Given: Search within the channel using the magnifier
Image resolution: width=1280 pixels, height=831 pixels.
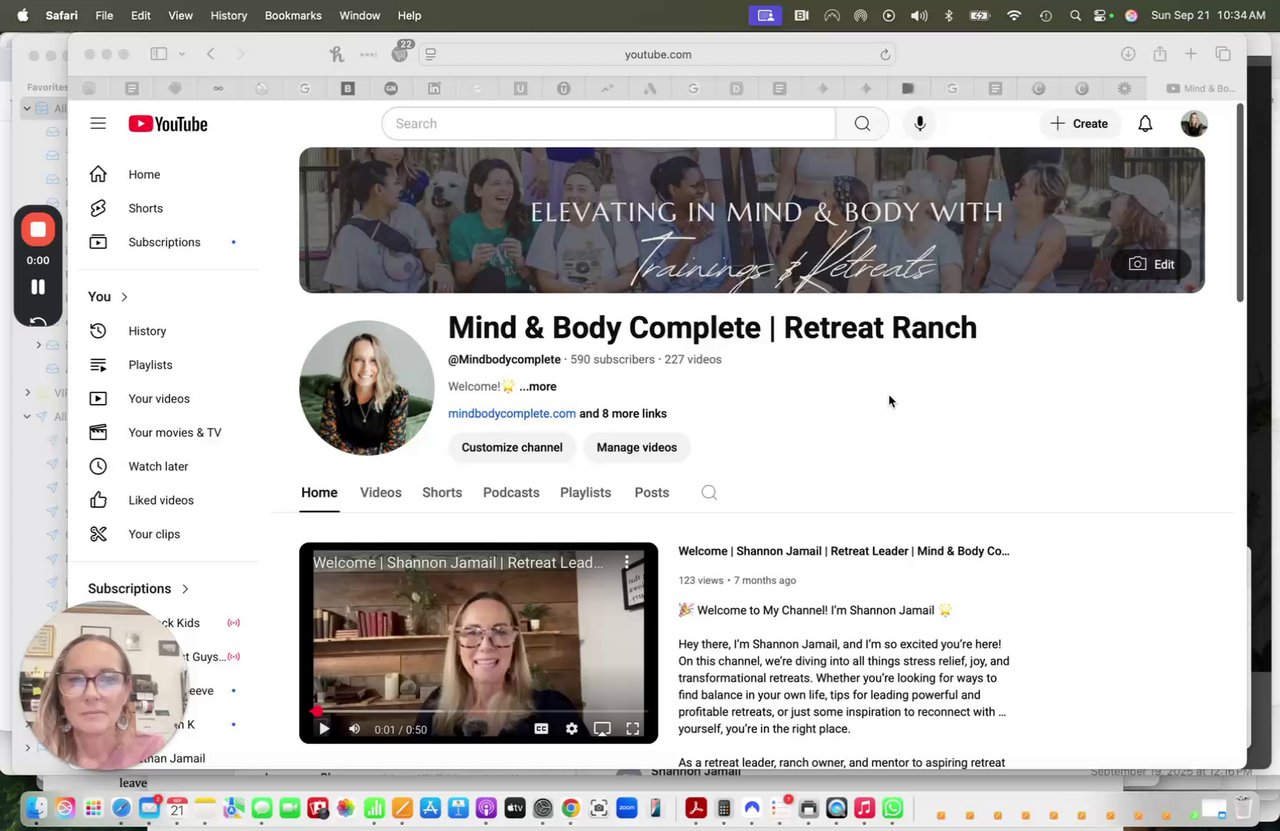Looking at the screenshot, I should (709, 493).
